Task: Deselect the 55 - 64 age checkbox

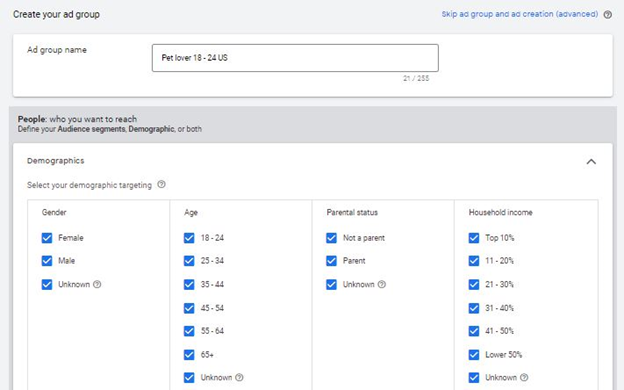Action: click(x=189, y=331)
